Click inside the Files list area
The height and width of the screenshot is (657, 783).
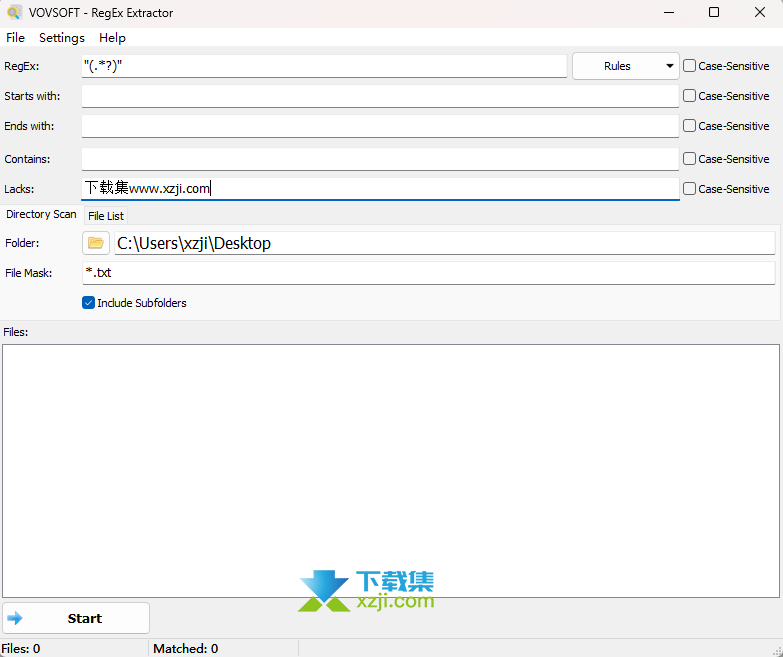(x=391, y=471)
